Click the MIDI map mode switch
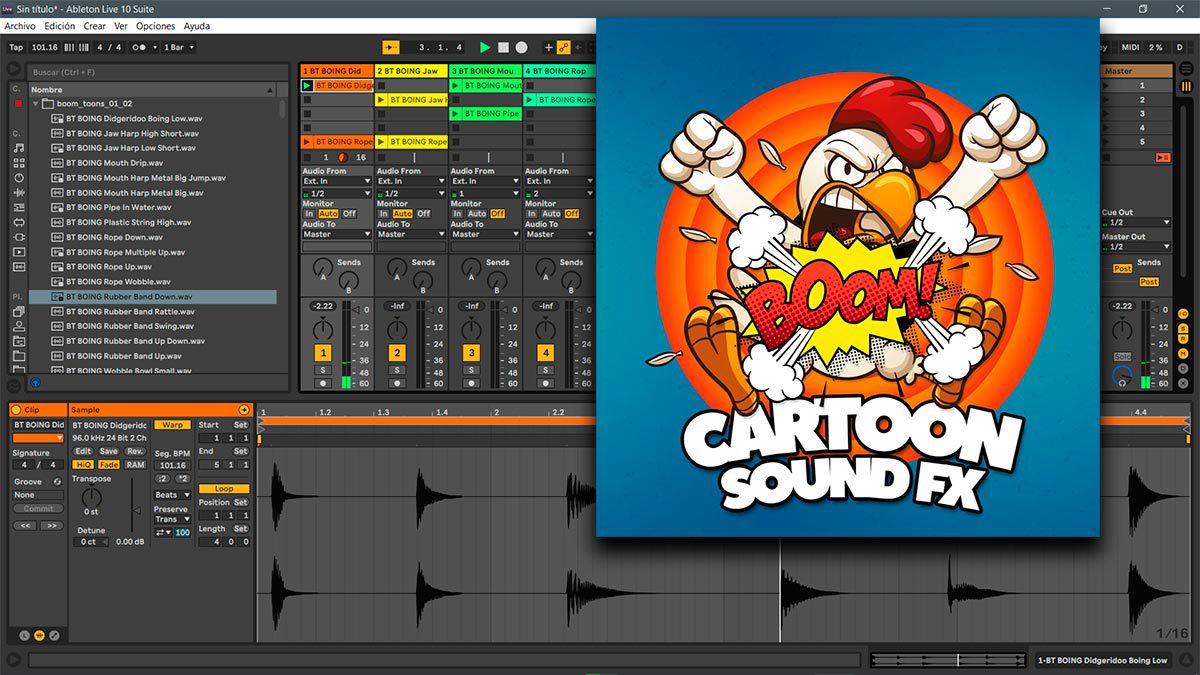This screenshot has width=1200, height=675. [x=1130, y=47]
